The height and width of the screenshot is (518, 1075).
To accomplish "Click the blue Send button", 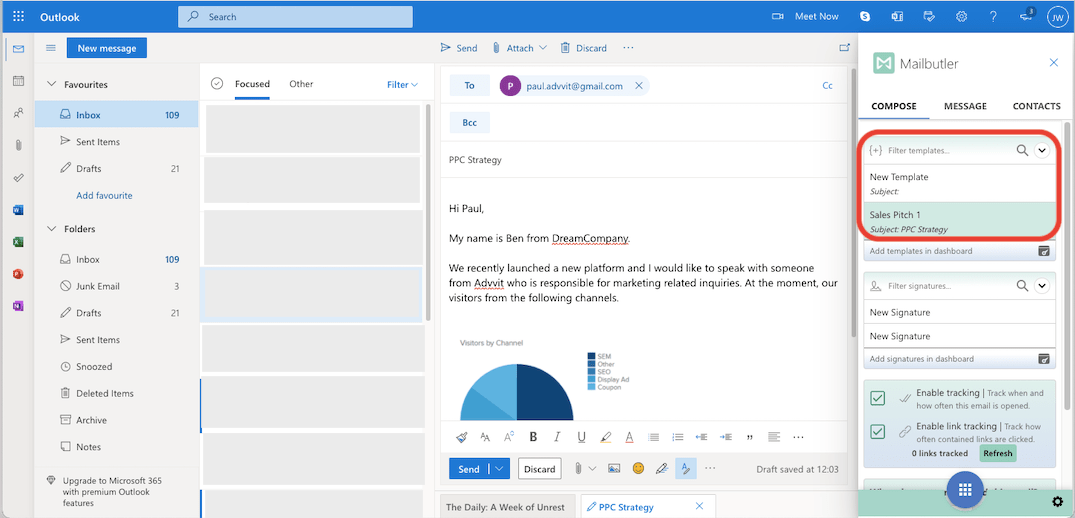I will (469, 469).
